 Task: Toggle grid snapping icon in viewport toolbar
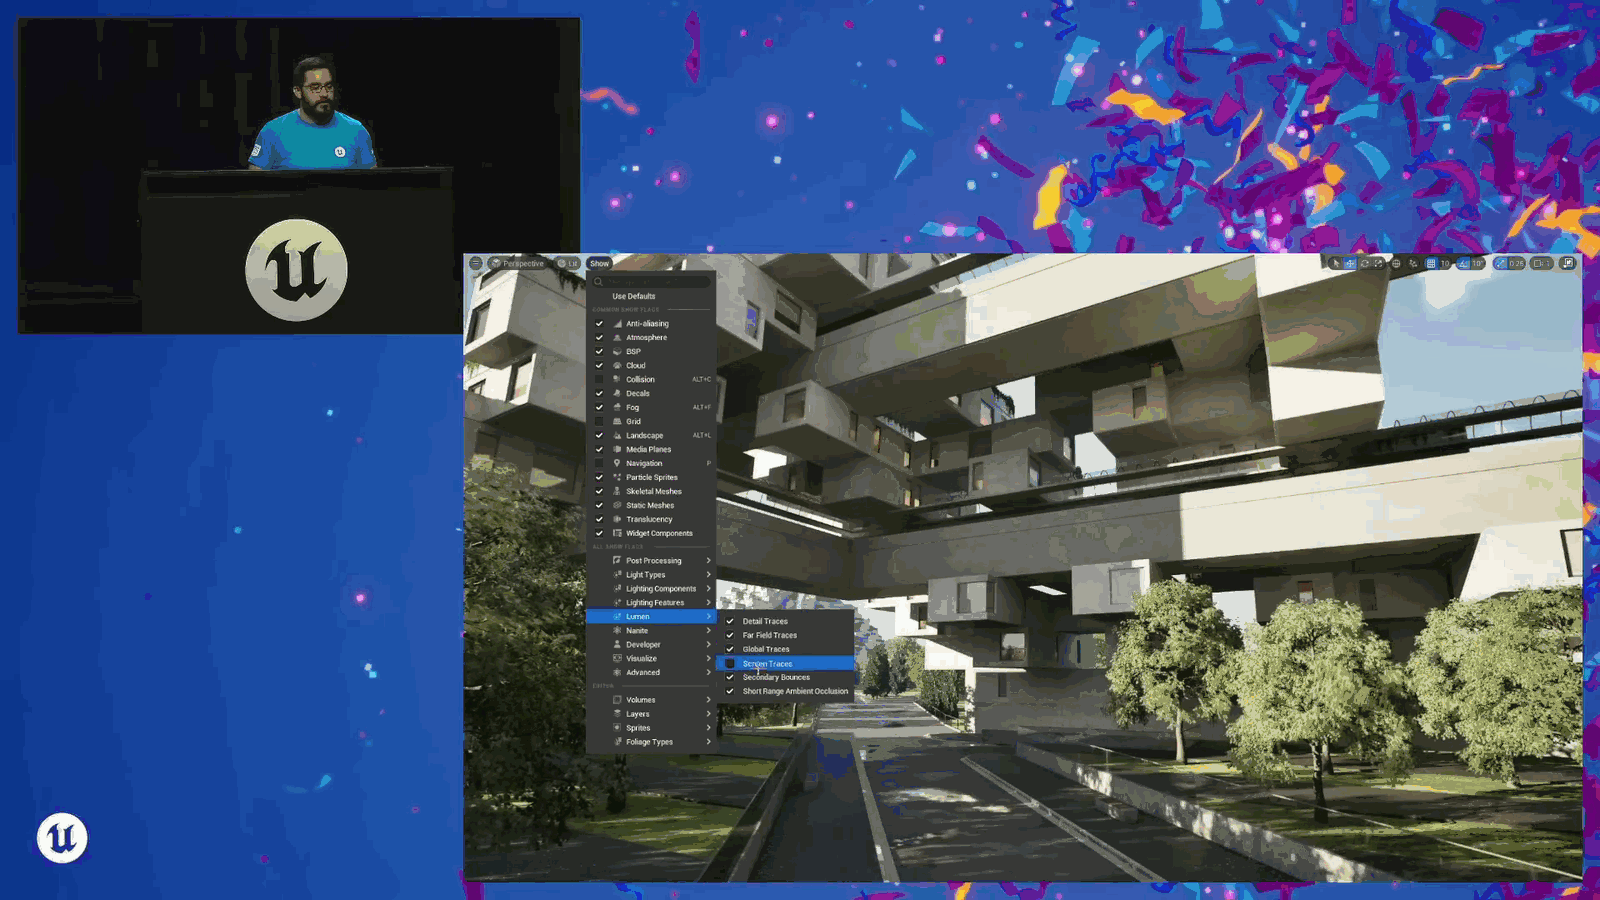coord(1431,263)
